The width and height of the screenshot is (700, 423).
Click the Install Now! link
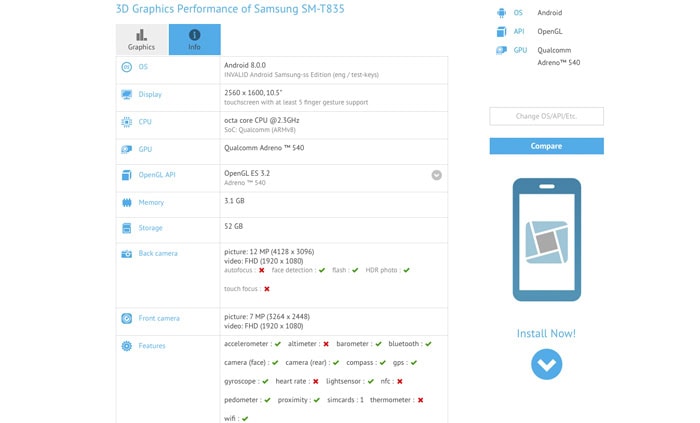[546, 333]
